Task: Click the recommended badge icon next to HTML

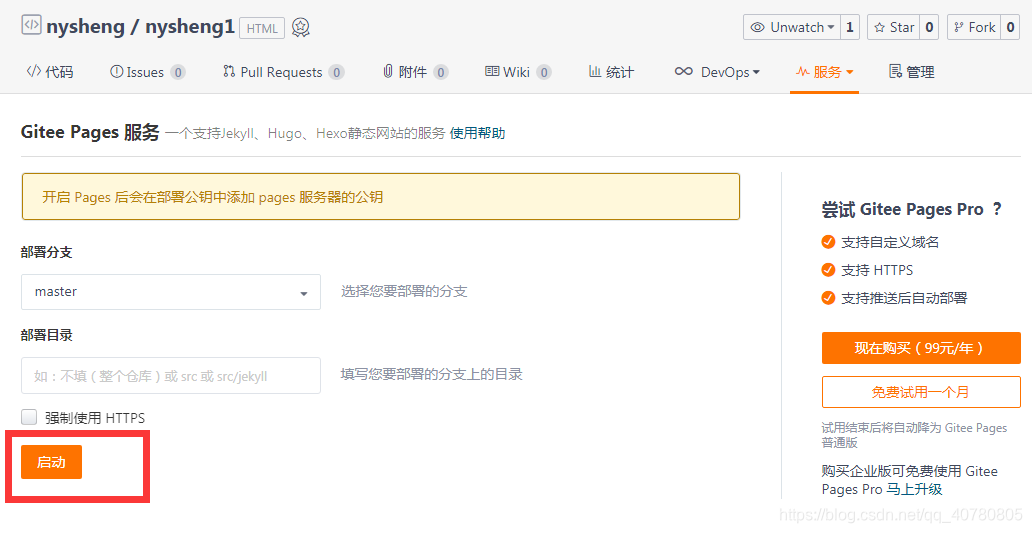Action: pyautogui.click(x=301, y=28)
